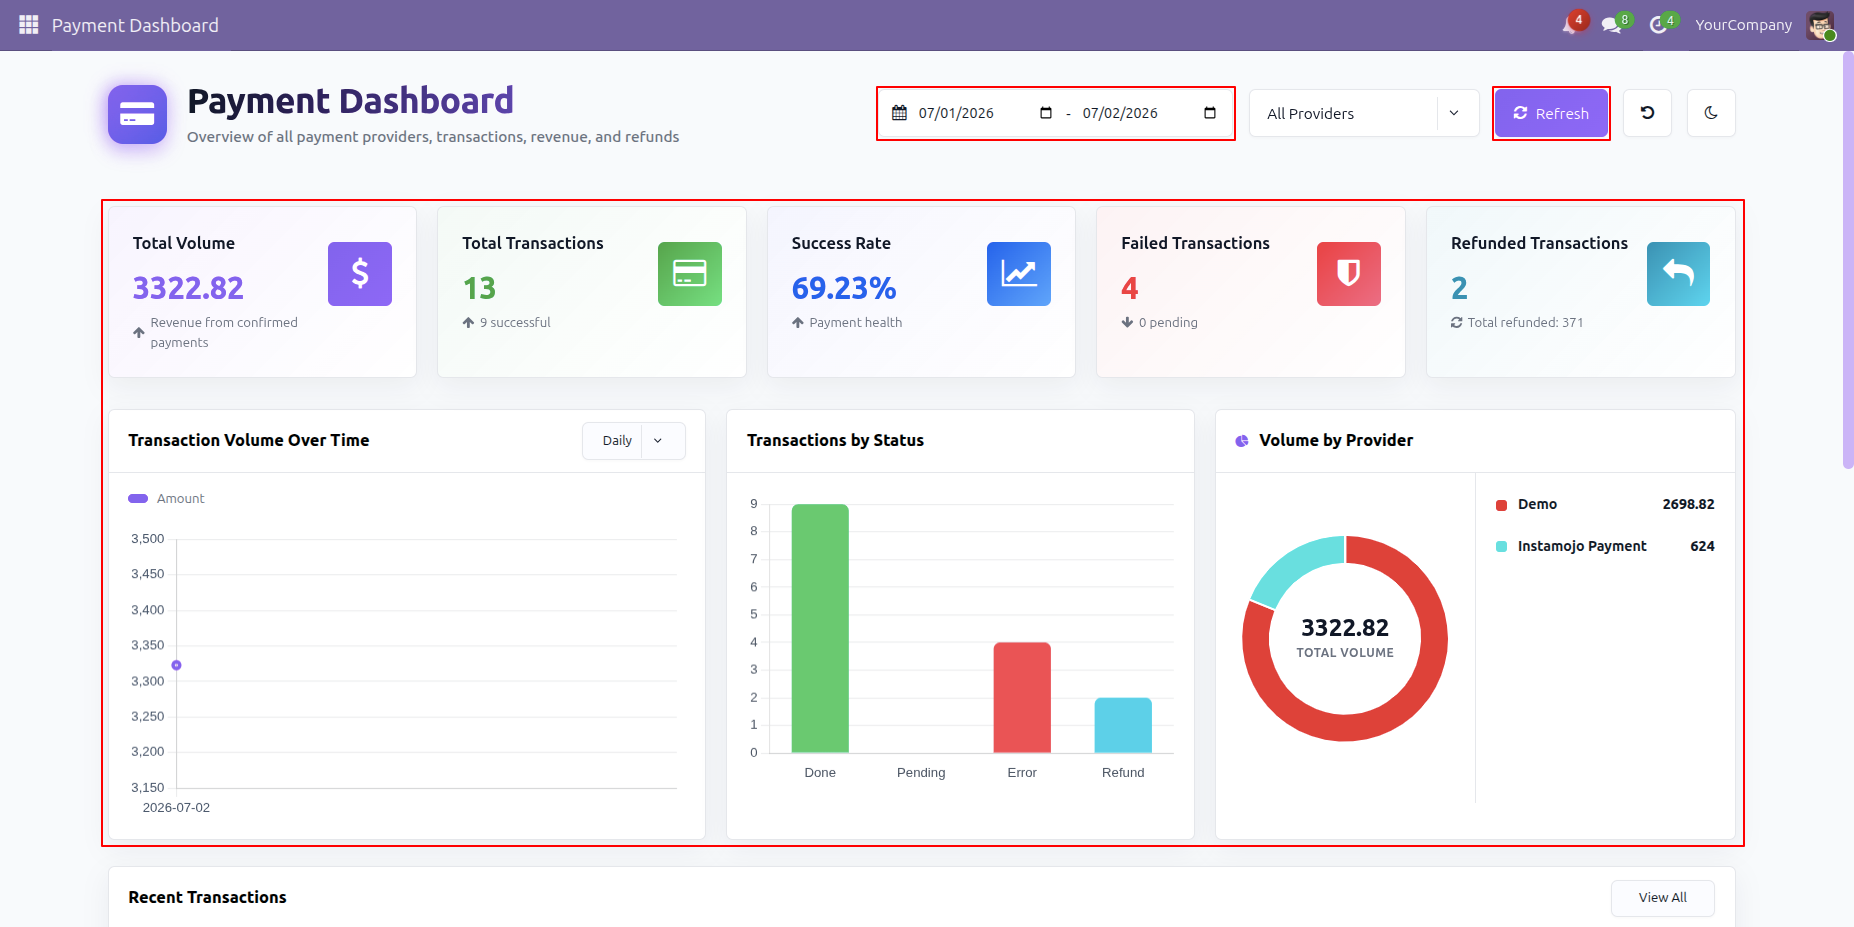Open the YourCompany company menu
The height and width of the screenshot is (927, 1854).
coord(1743,25)
